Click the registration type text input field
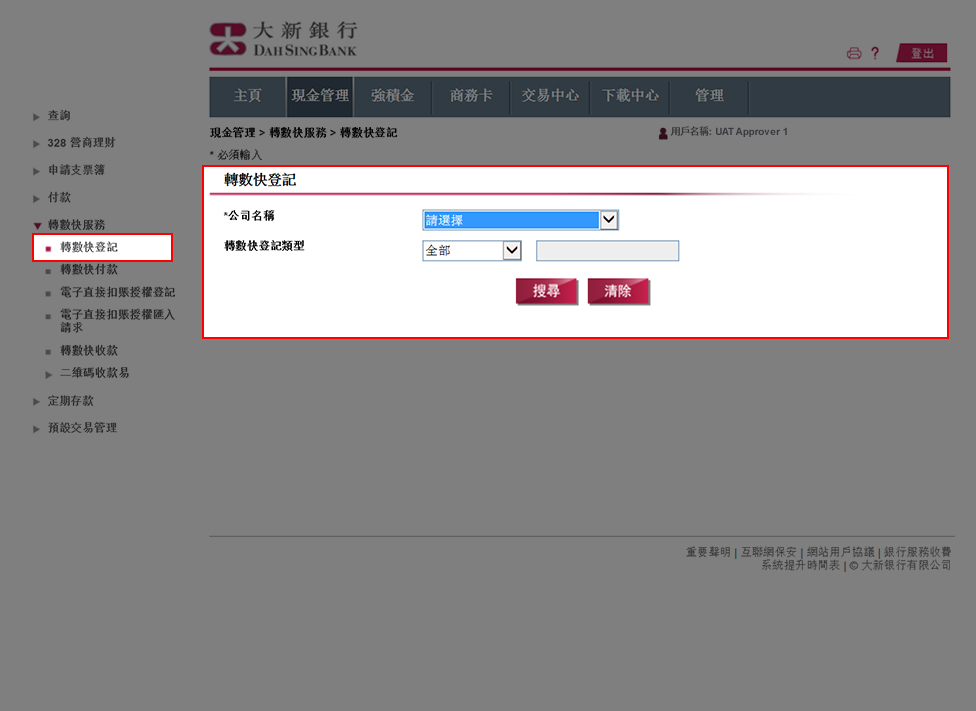 pos(607,250)
